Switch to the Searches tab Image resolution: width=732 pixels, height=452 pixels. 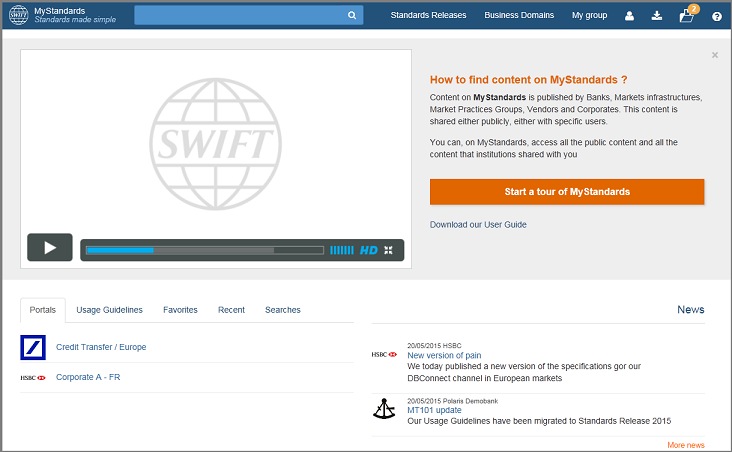click(x=283, y=310)
